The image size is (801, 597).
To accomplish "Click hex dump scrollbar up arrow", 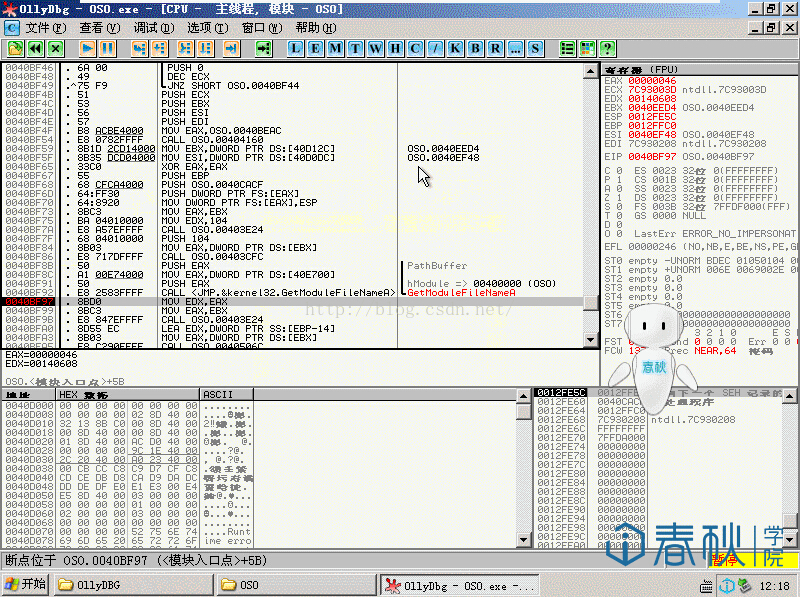I will tap(523, 396).
